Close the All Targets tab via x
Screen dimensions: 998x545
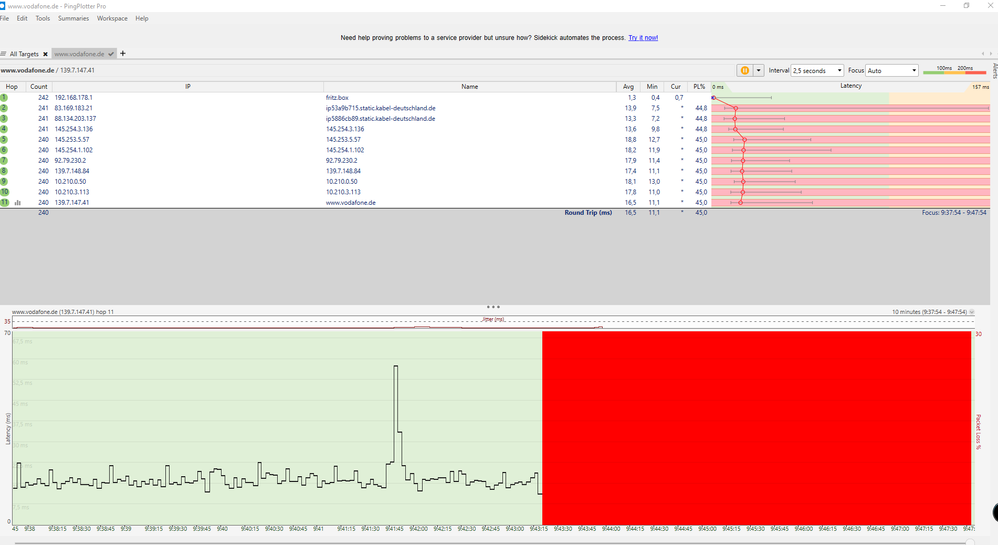(x=43, y=54)
